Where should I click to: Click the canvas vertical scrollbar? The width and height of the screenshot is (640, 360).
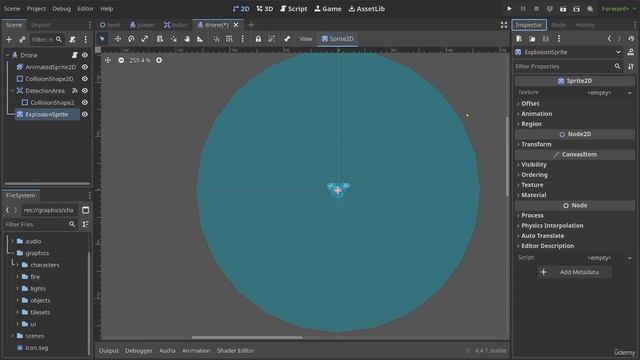[x=507, y=157]
